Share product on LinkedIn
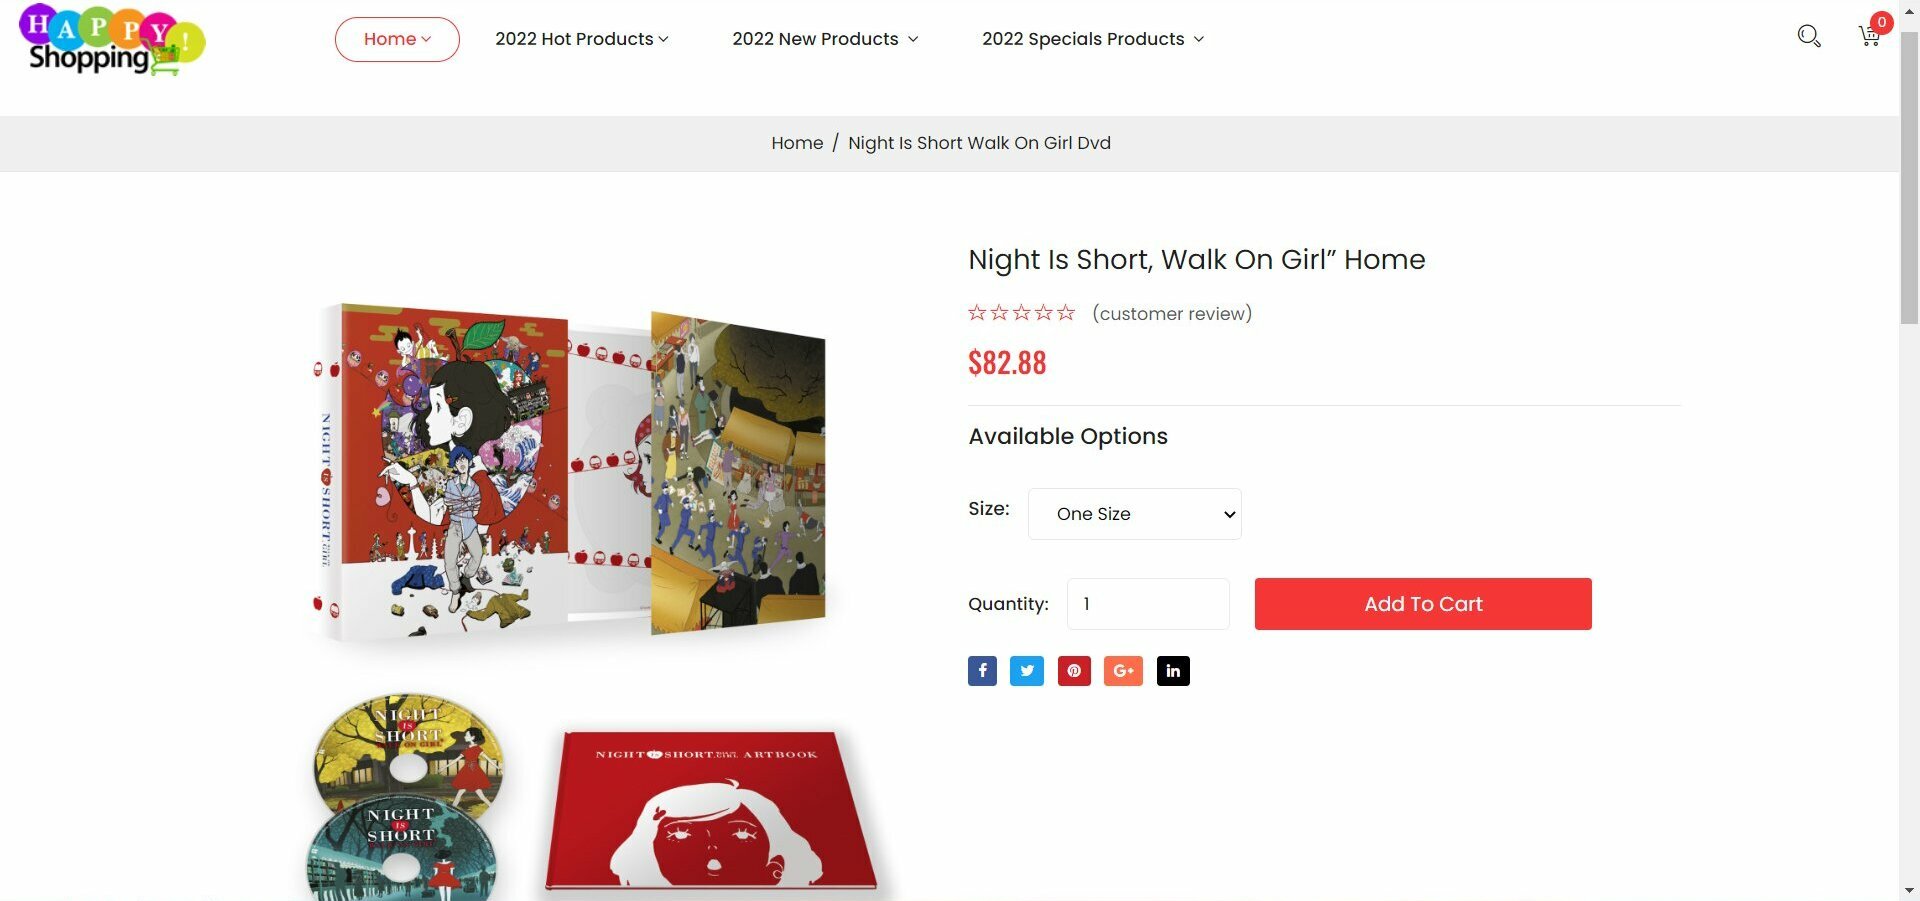Screen dimensions: 1920x901 pos(1173,671)
